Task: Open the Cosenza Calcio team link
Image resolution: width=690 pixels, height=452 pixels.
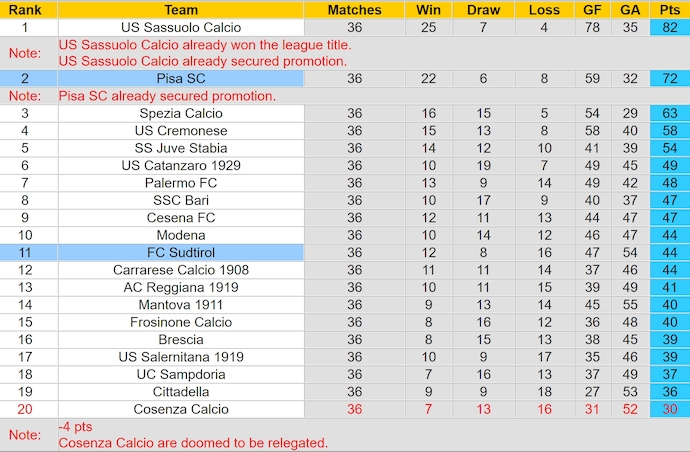Action: [x=181, y=409]
